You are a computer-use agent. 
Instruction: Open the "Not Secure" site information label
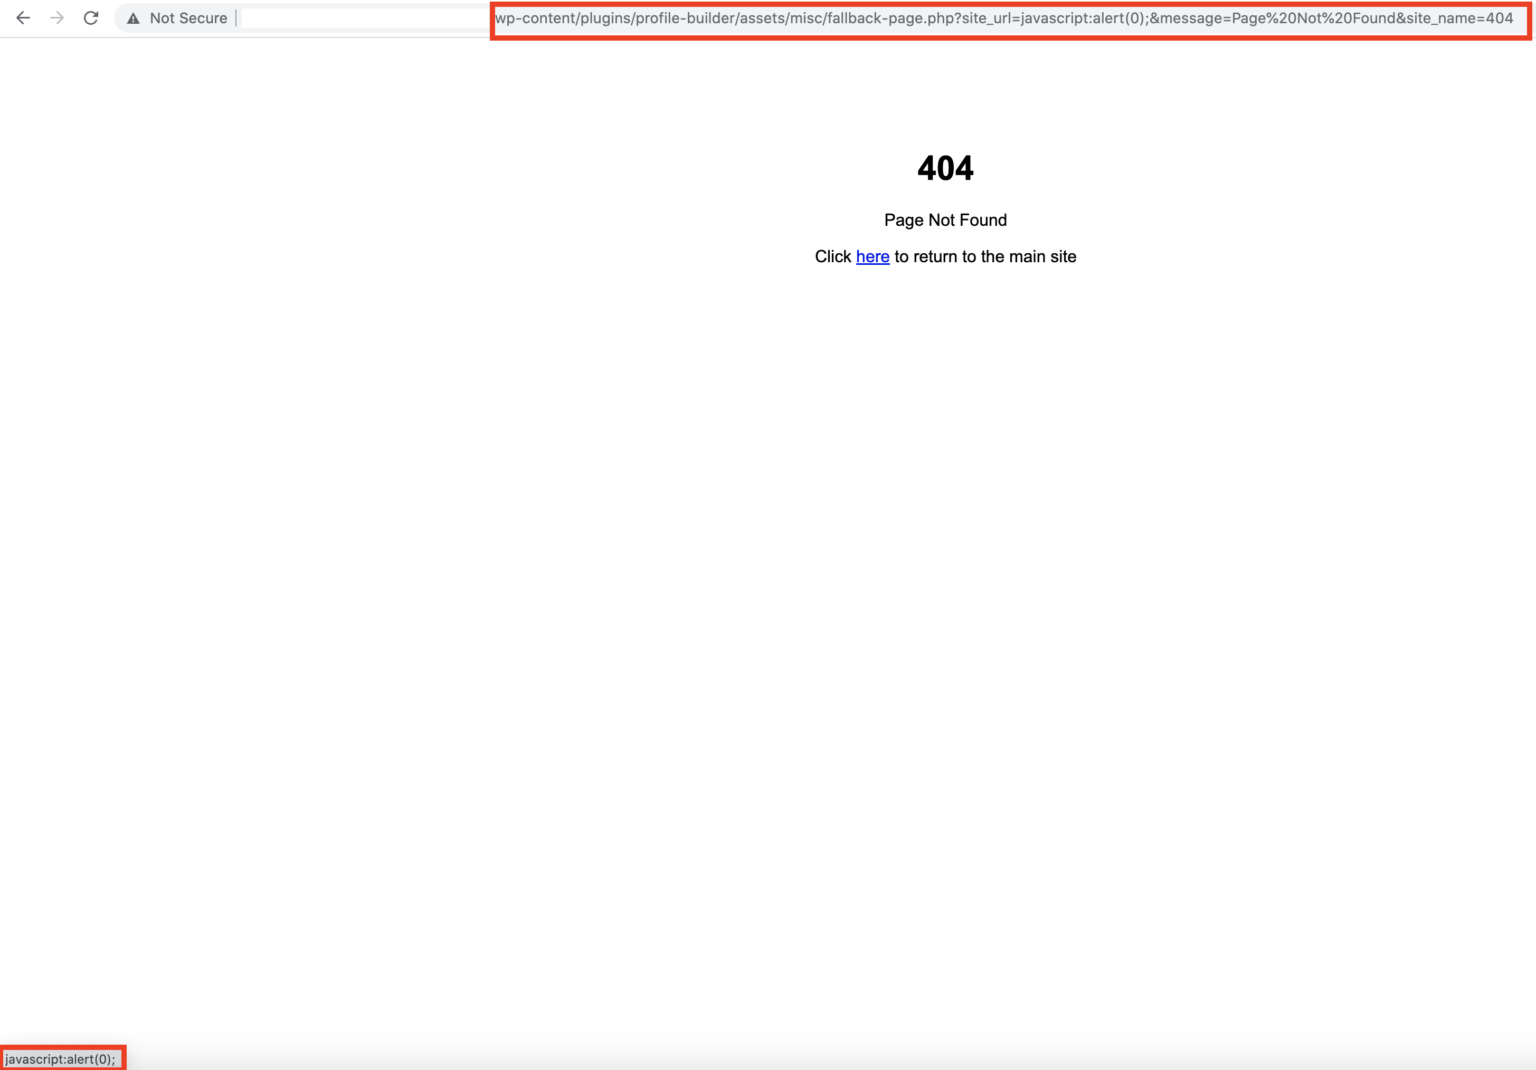tap(188, 17)
